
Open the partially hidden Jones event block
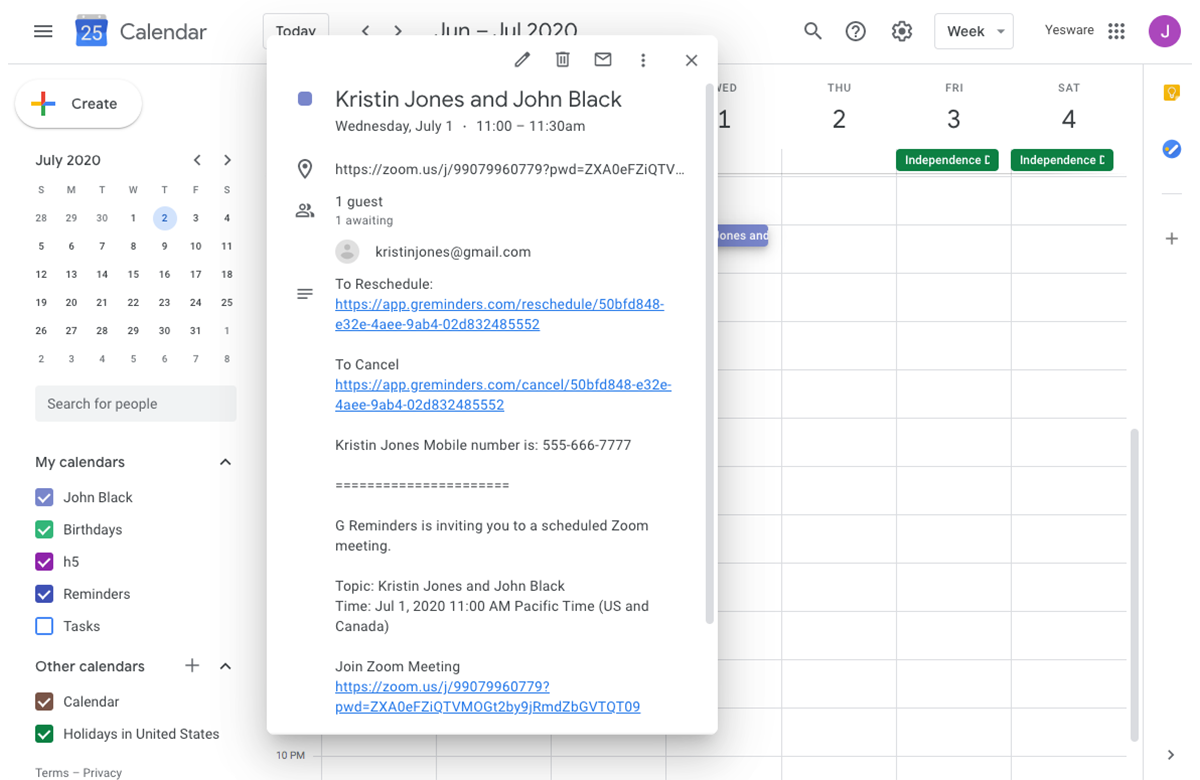tap(742, 236)
